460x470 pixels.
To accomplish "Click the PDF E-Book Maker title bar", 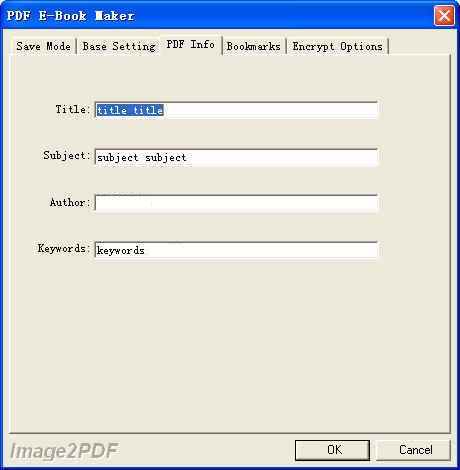I will (x=217, y=15).
